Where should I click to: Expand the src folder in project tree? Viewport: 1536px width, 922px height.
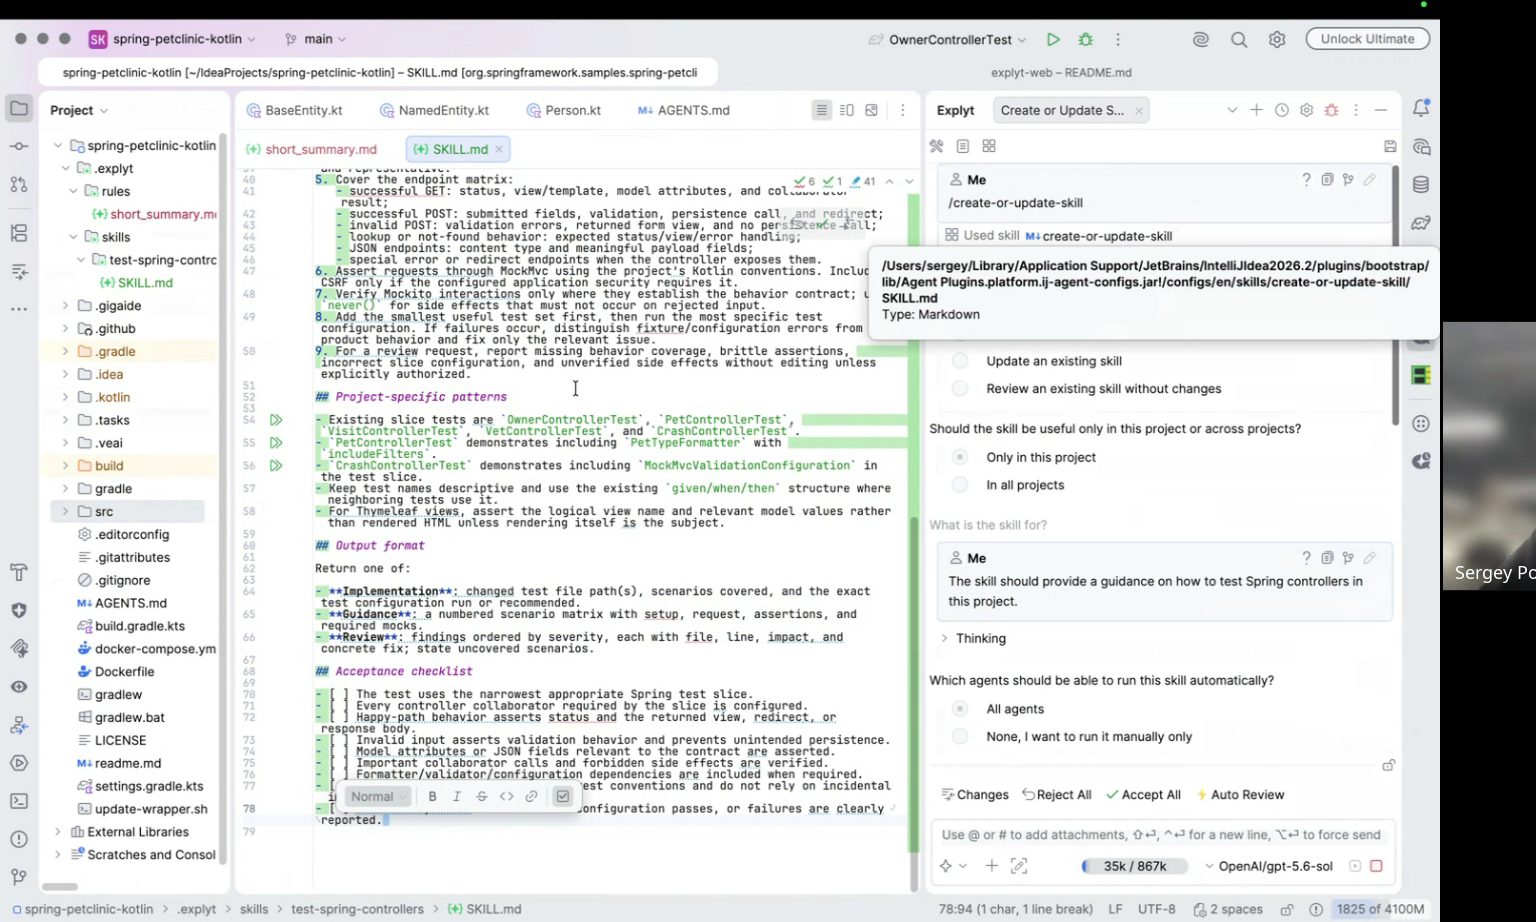[65, 511]
